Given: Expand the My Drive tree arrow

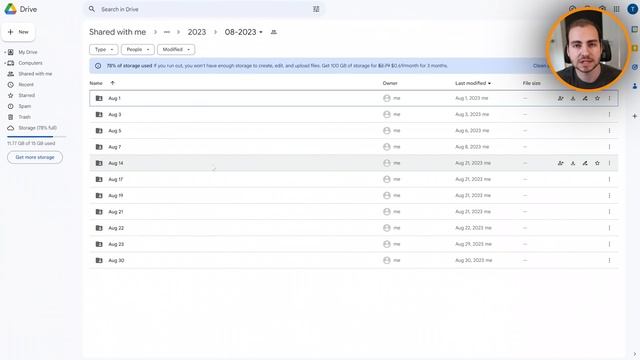Looking at the screenshot, I should click(x=4, y=52).
